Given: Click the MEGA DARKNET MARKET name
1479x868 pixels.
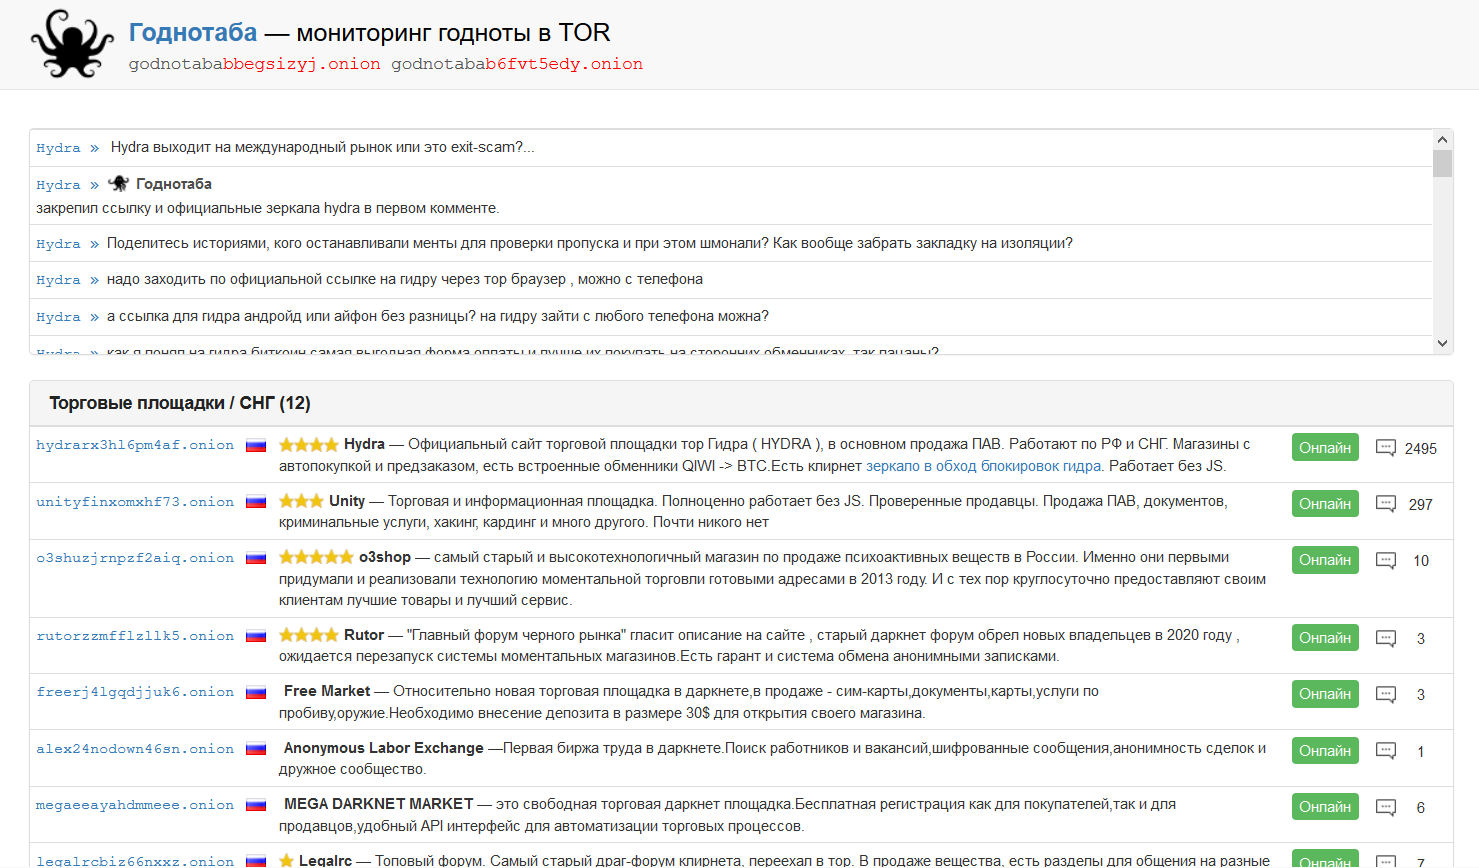Looking at the screenshot, I should (379, 804).
